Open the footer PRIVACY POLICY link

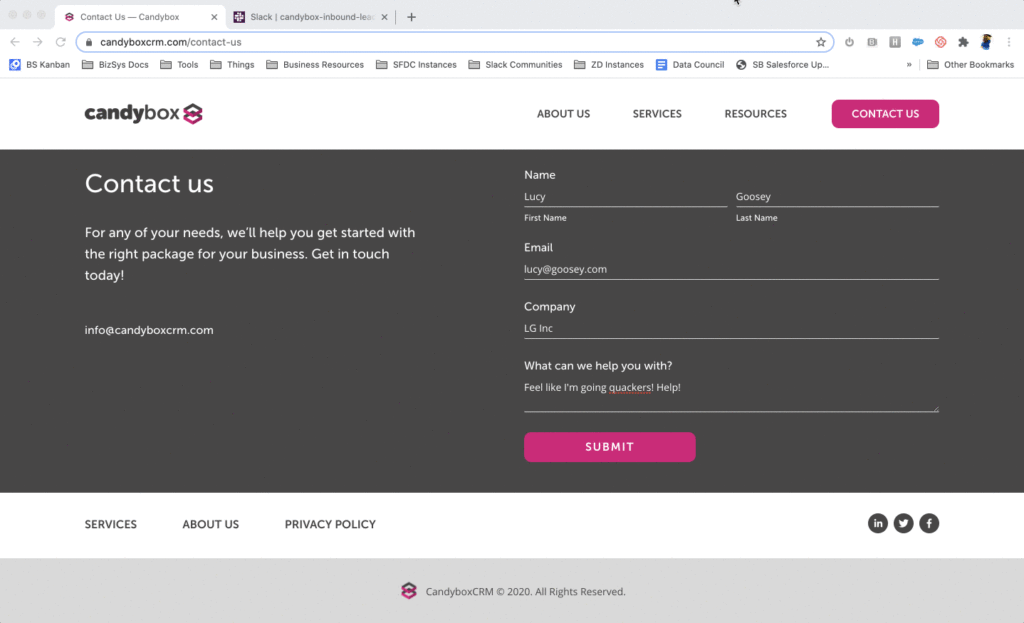coord(330,524)
